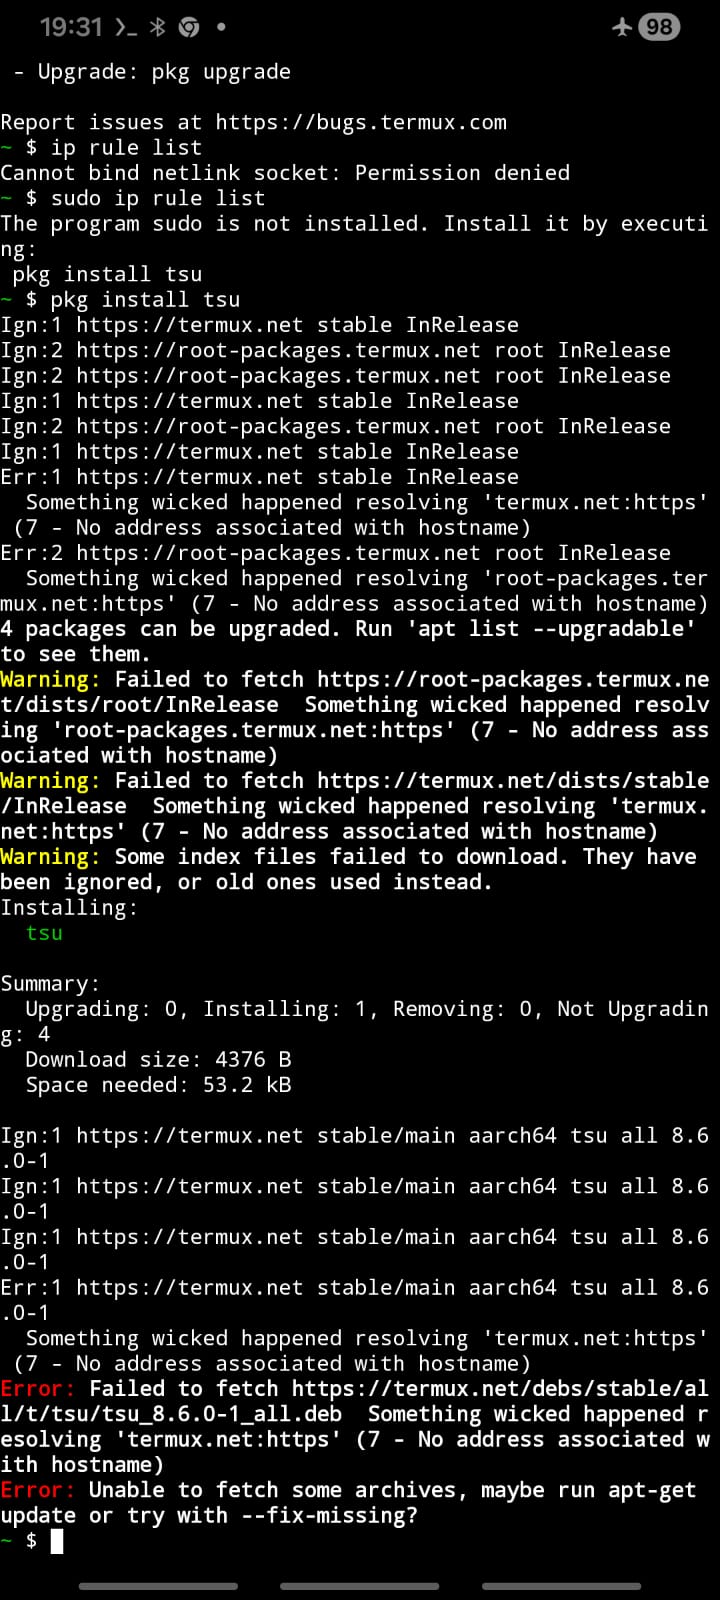Viewport: 720px width, 1600px height.
Task: Tap the Termux terminal notification icon
Action: pos(125,27)
